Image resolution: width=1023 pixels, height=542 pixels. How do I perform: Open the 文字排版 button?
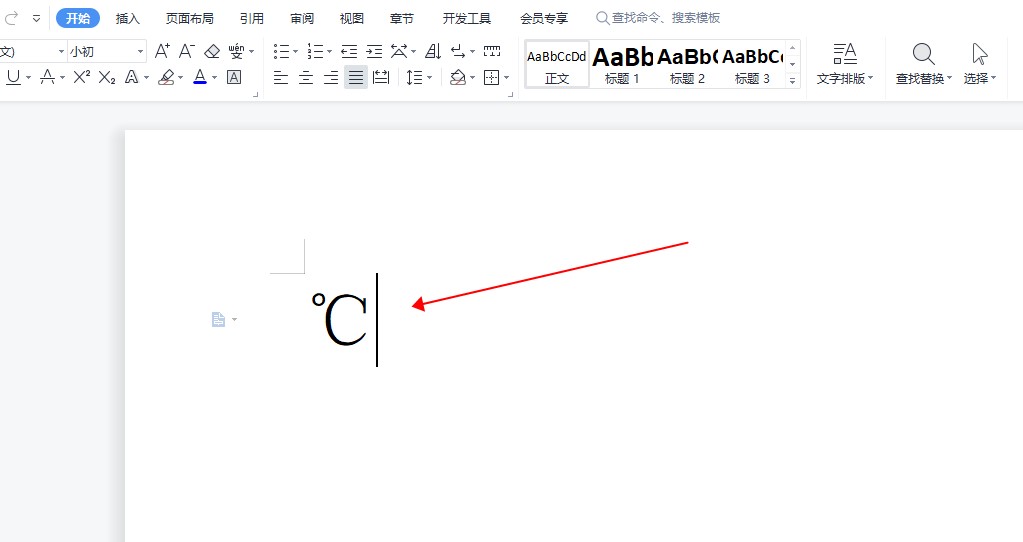coord(844,64)
